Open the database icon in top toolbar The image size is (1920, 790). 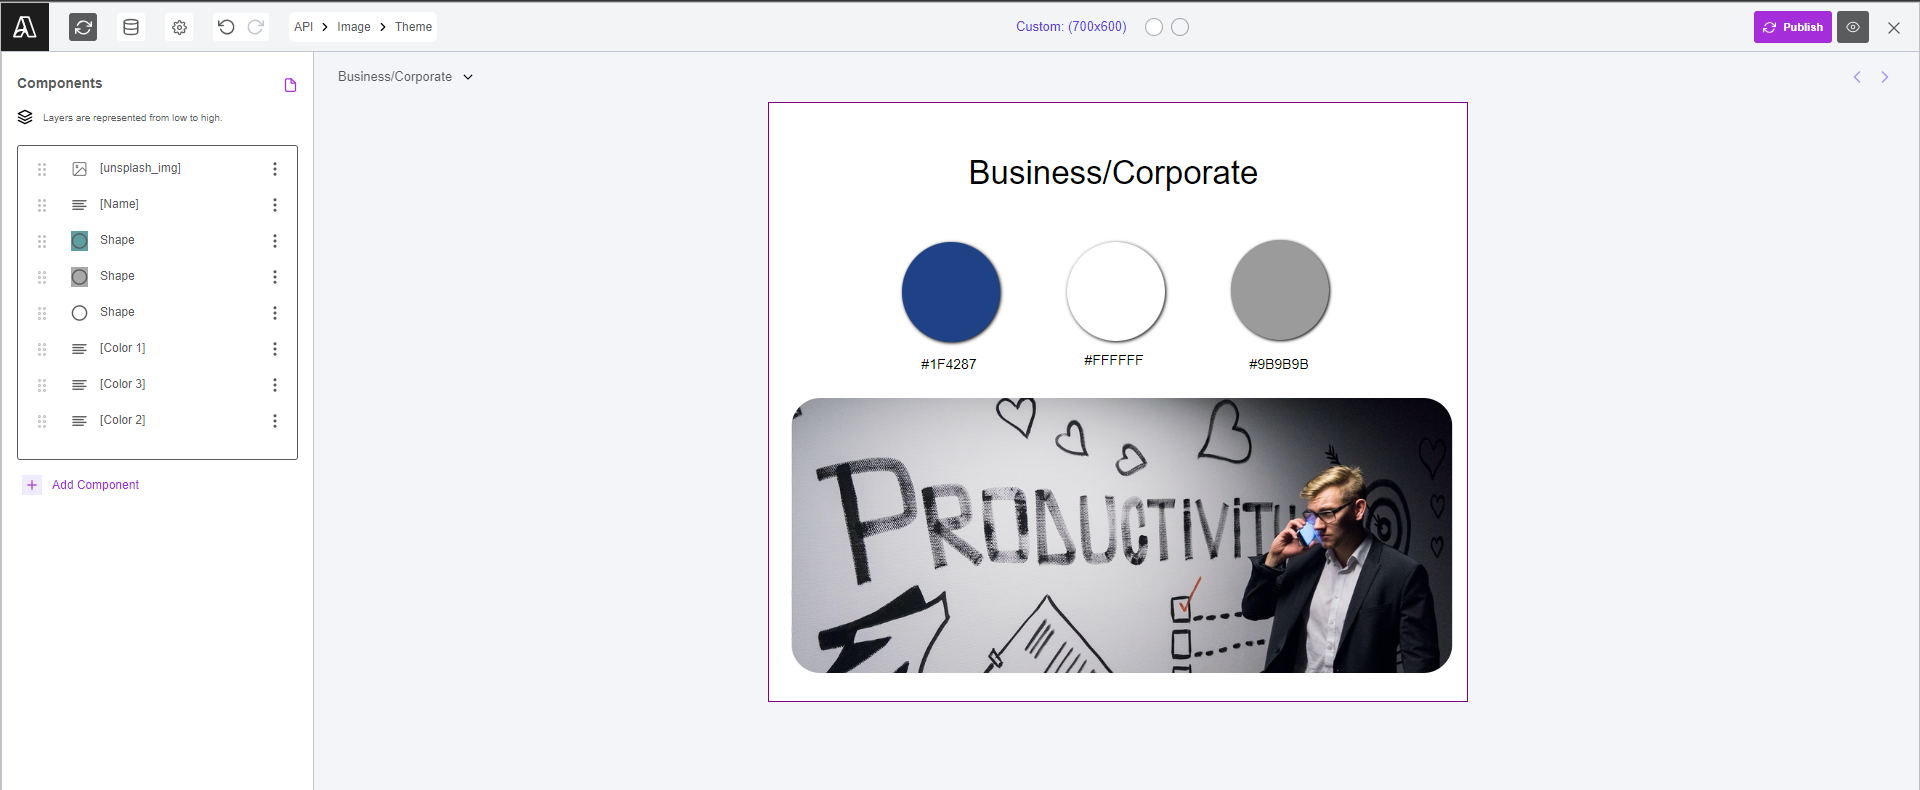(x=131, y=27)
